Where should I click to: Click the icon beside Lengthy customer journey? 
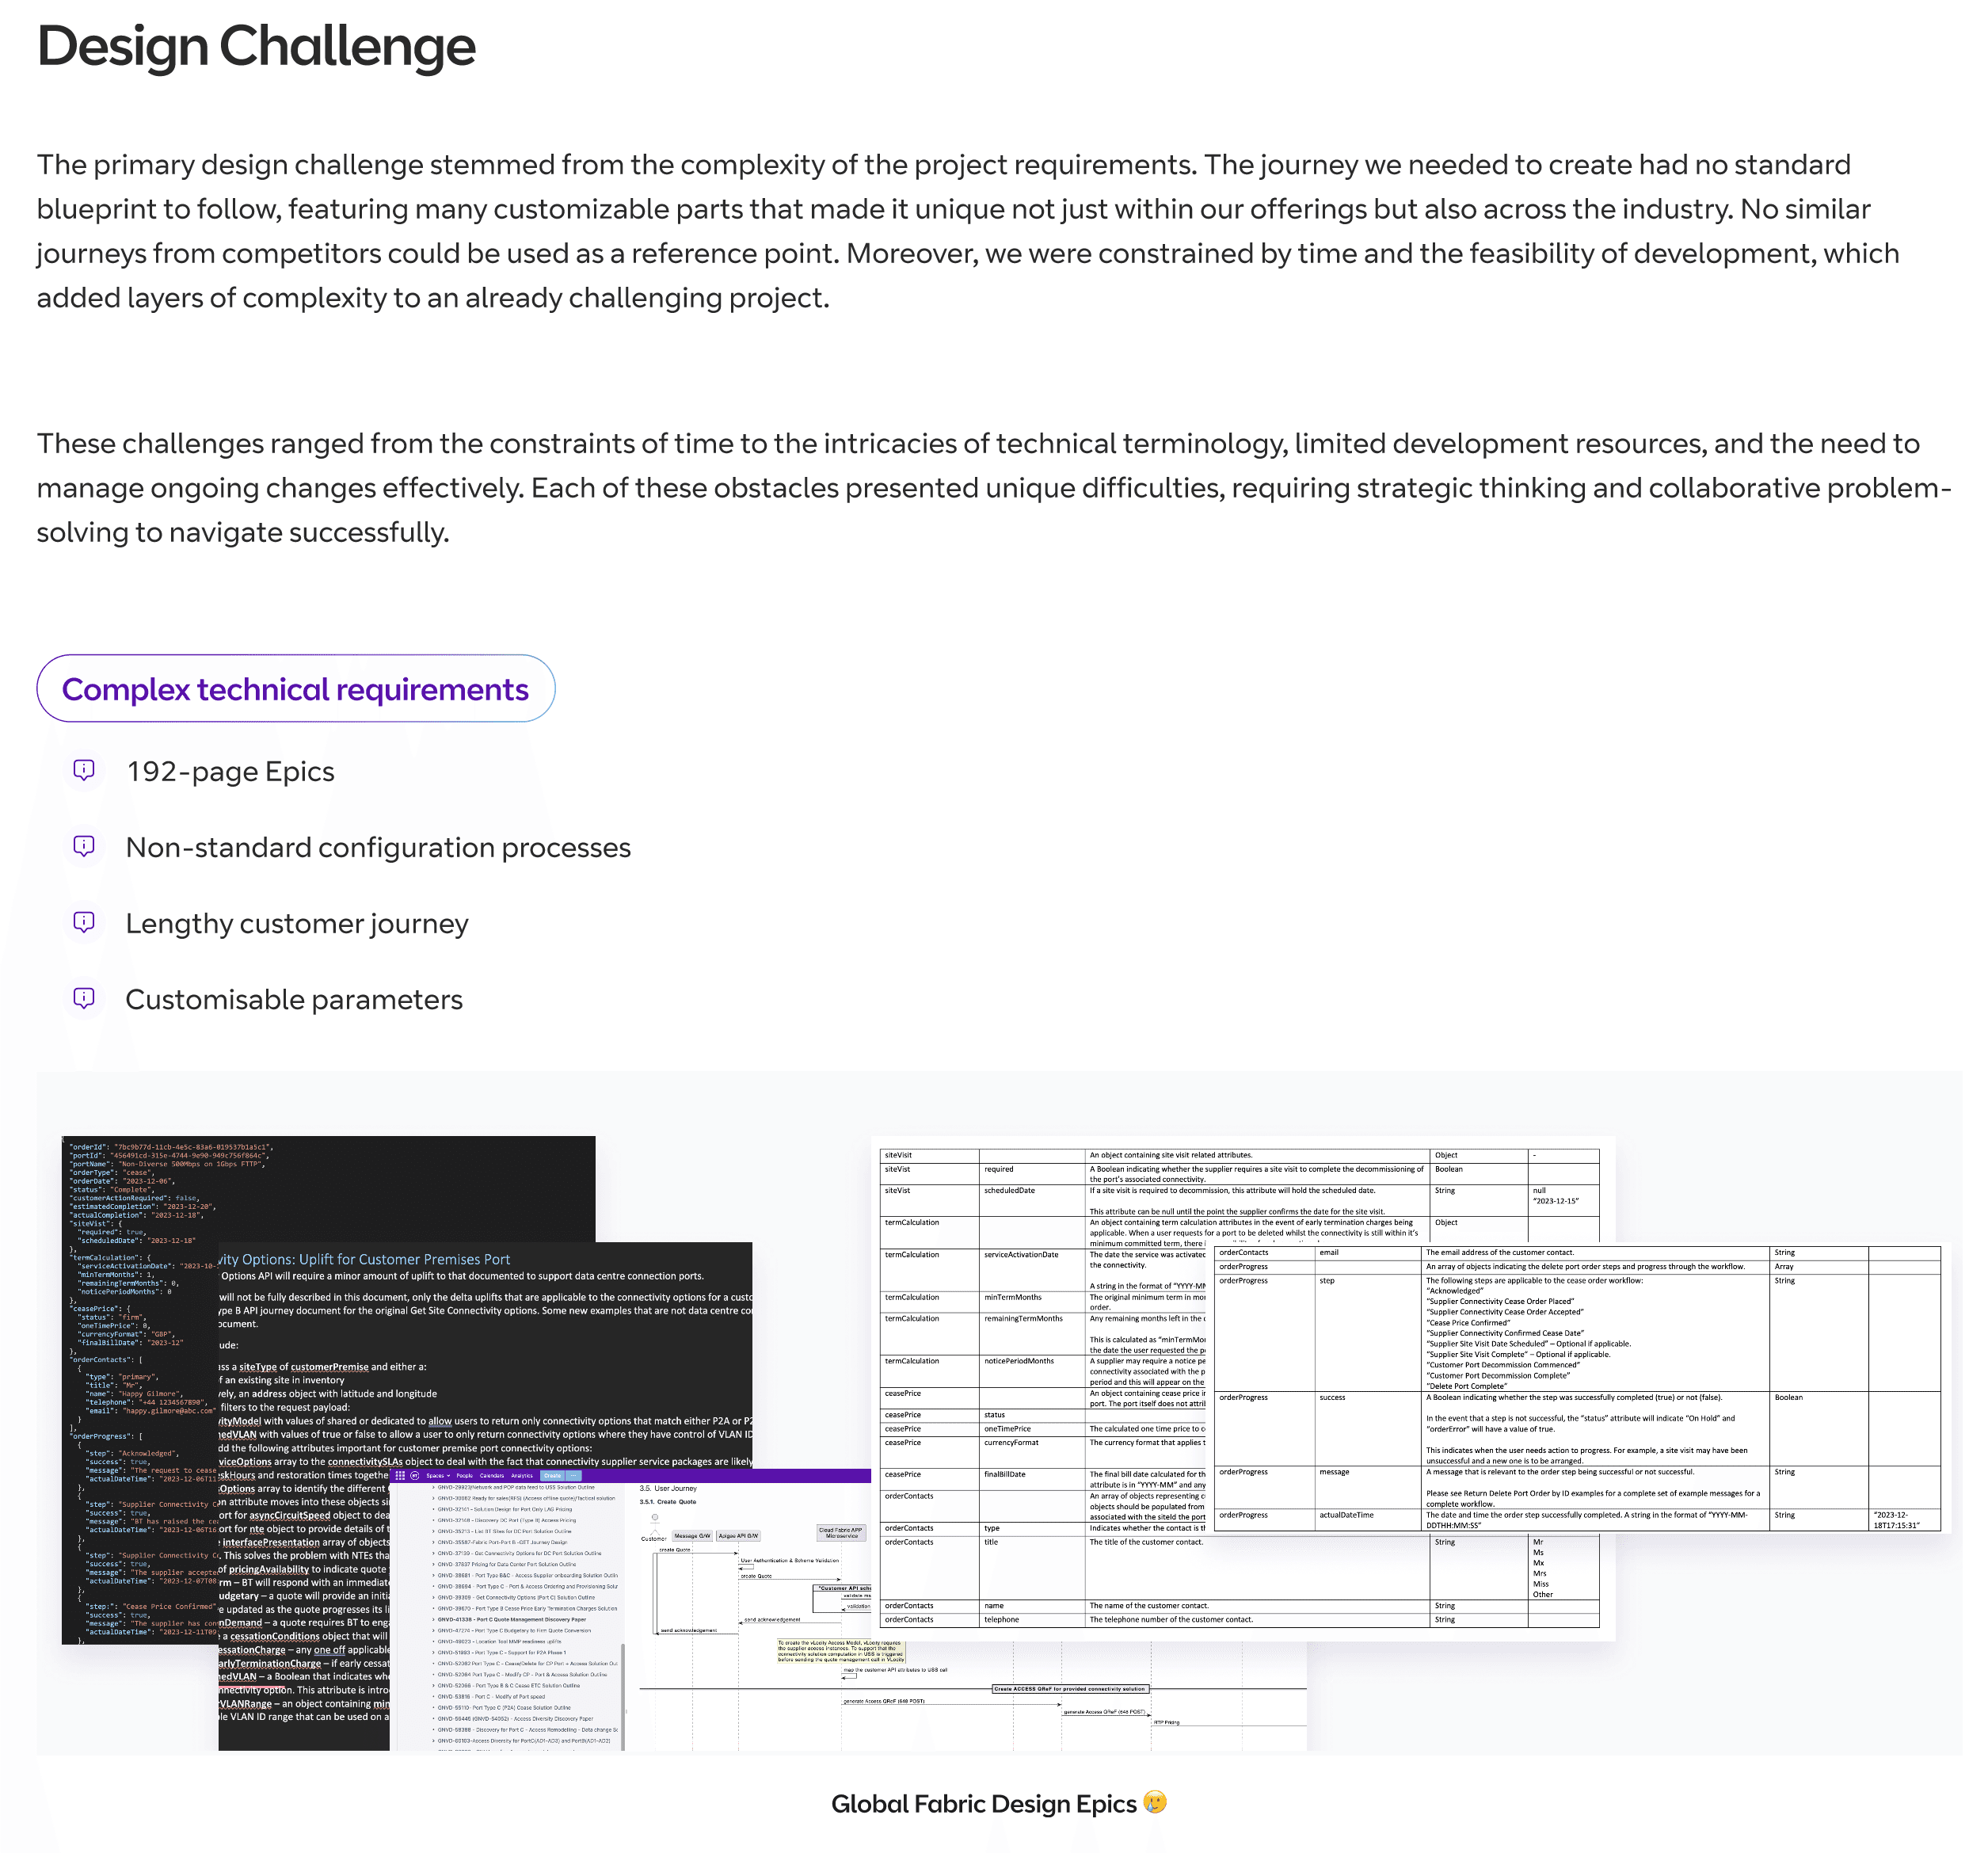[x=84, y=922]
